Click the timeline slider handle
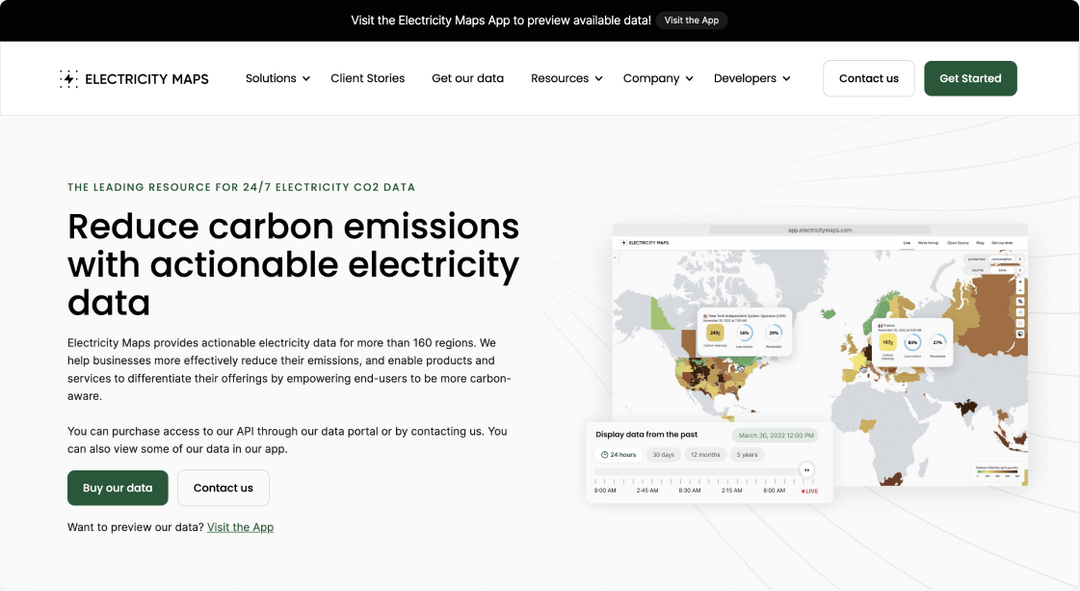Image resolution: width=1080 pixels, height=591 pixels. tap(807, 469)
